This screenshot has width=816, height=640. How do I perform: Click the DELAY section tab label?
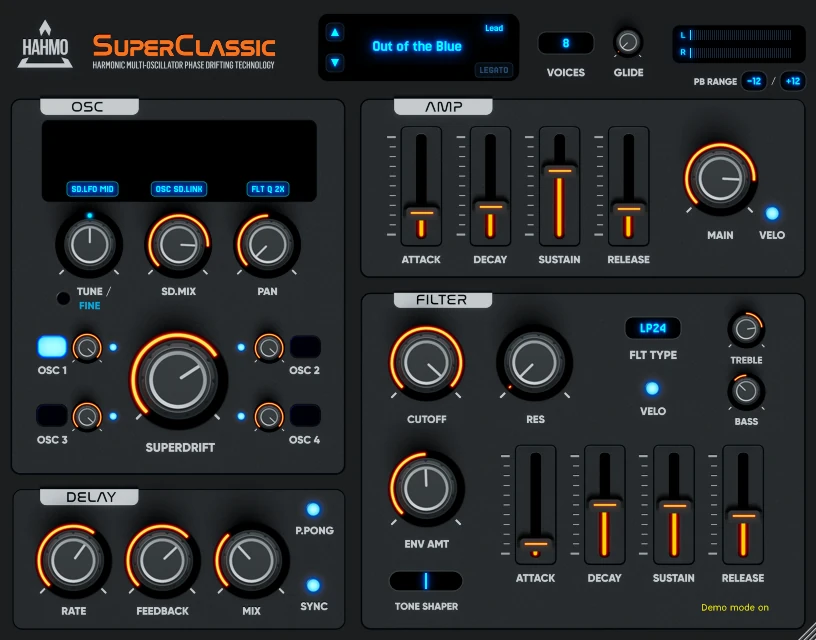pos(90,497)
